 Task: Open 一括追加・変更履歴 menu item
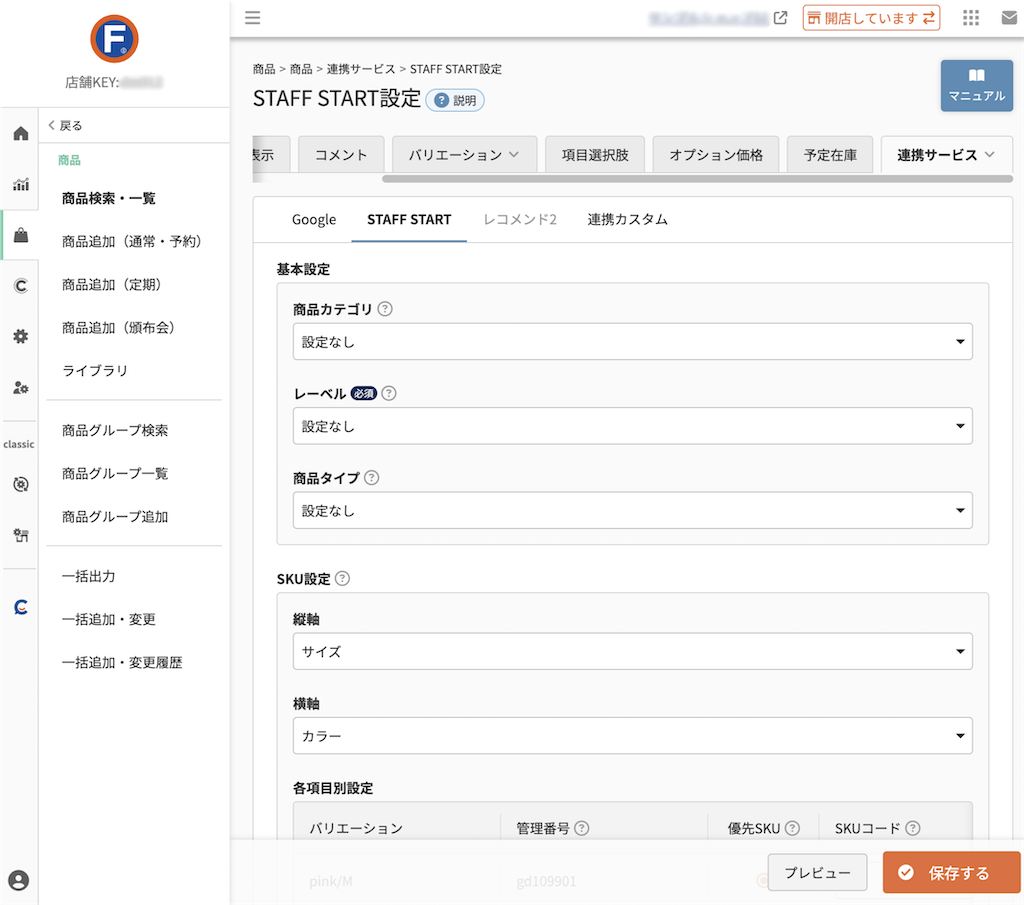coord(121,662)
